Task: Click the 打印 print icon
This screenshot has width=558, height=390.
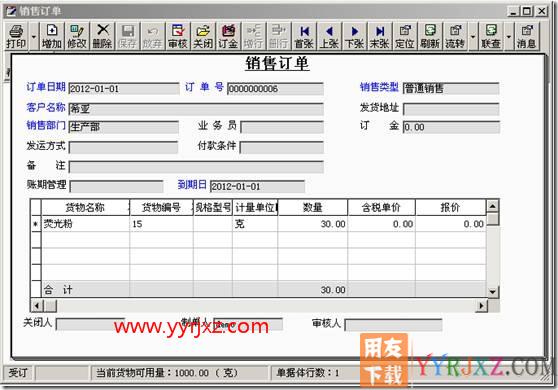Action: pyautogui.click(x=16, y=36)
